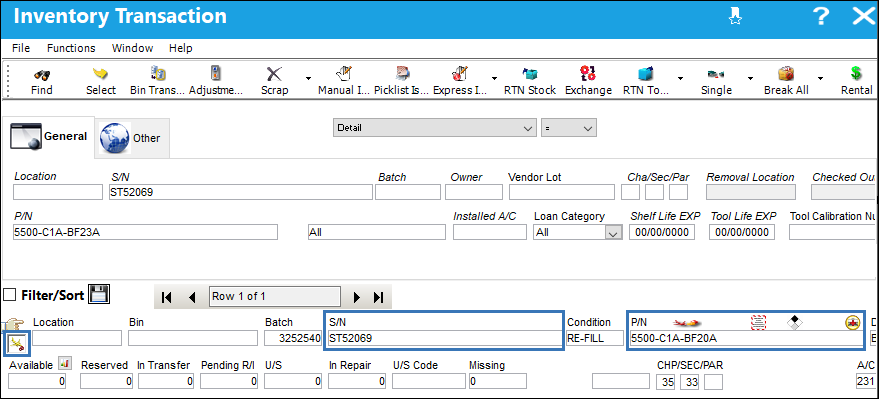
Task: Click the Single toolbar icon
Action: [x=716, y=73]
